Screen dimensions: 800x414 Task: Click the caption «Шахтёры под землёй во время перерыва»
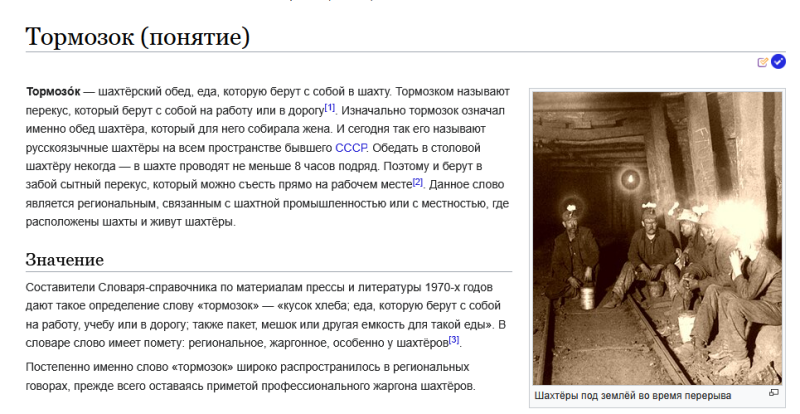point(633,395)
